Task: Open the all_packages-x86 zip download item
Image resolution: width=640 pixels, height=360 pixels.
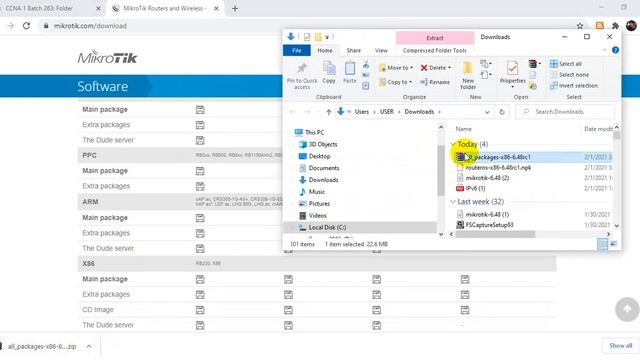Action: (x=42, y=347)
